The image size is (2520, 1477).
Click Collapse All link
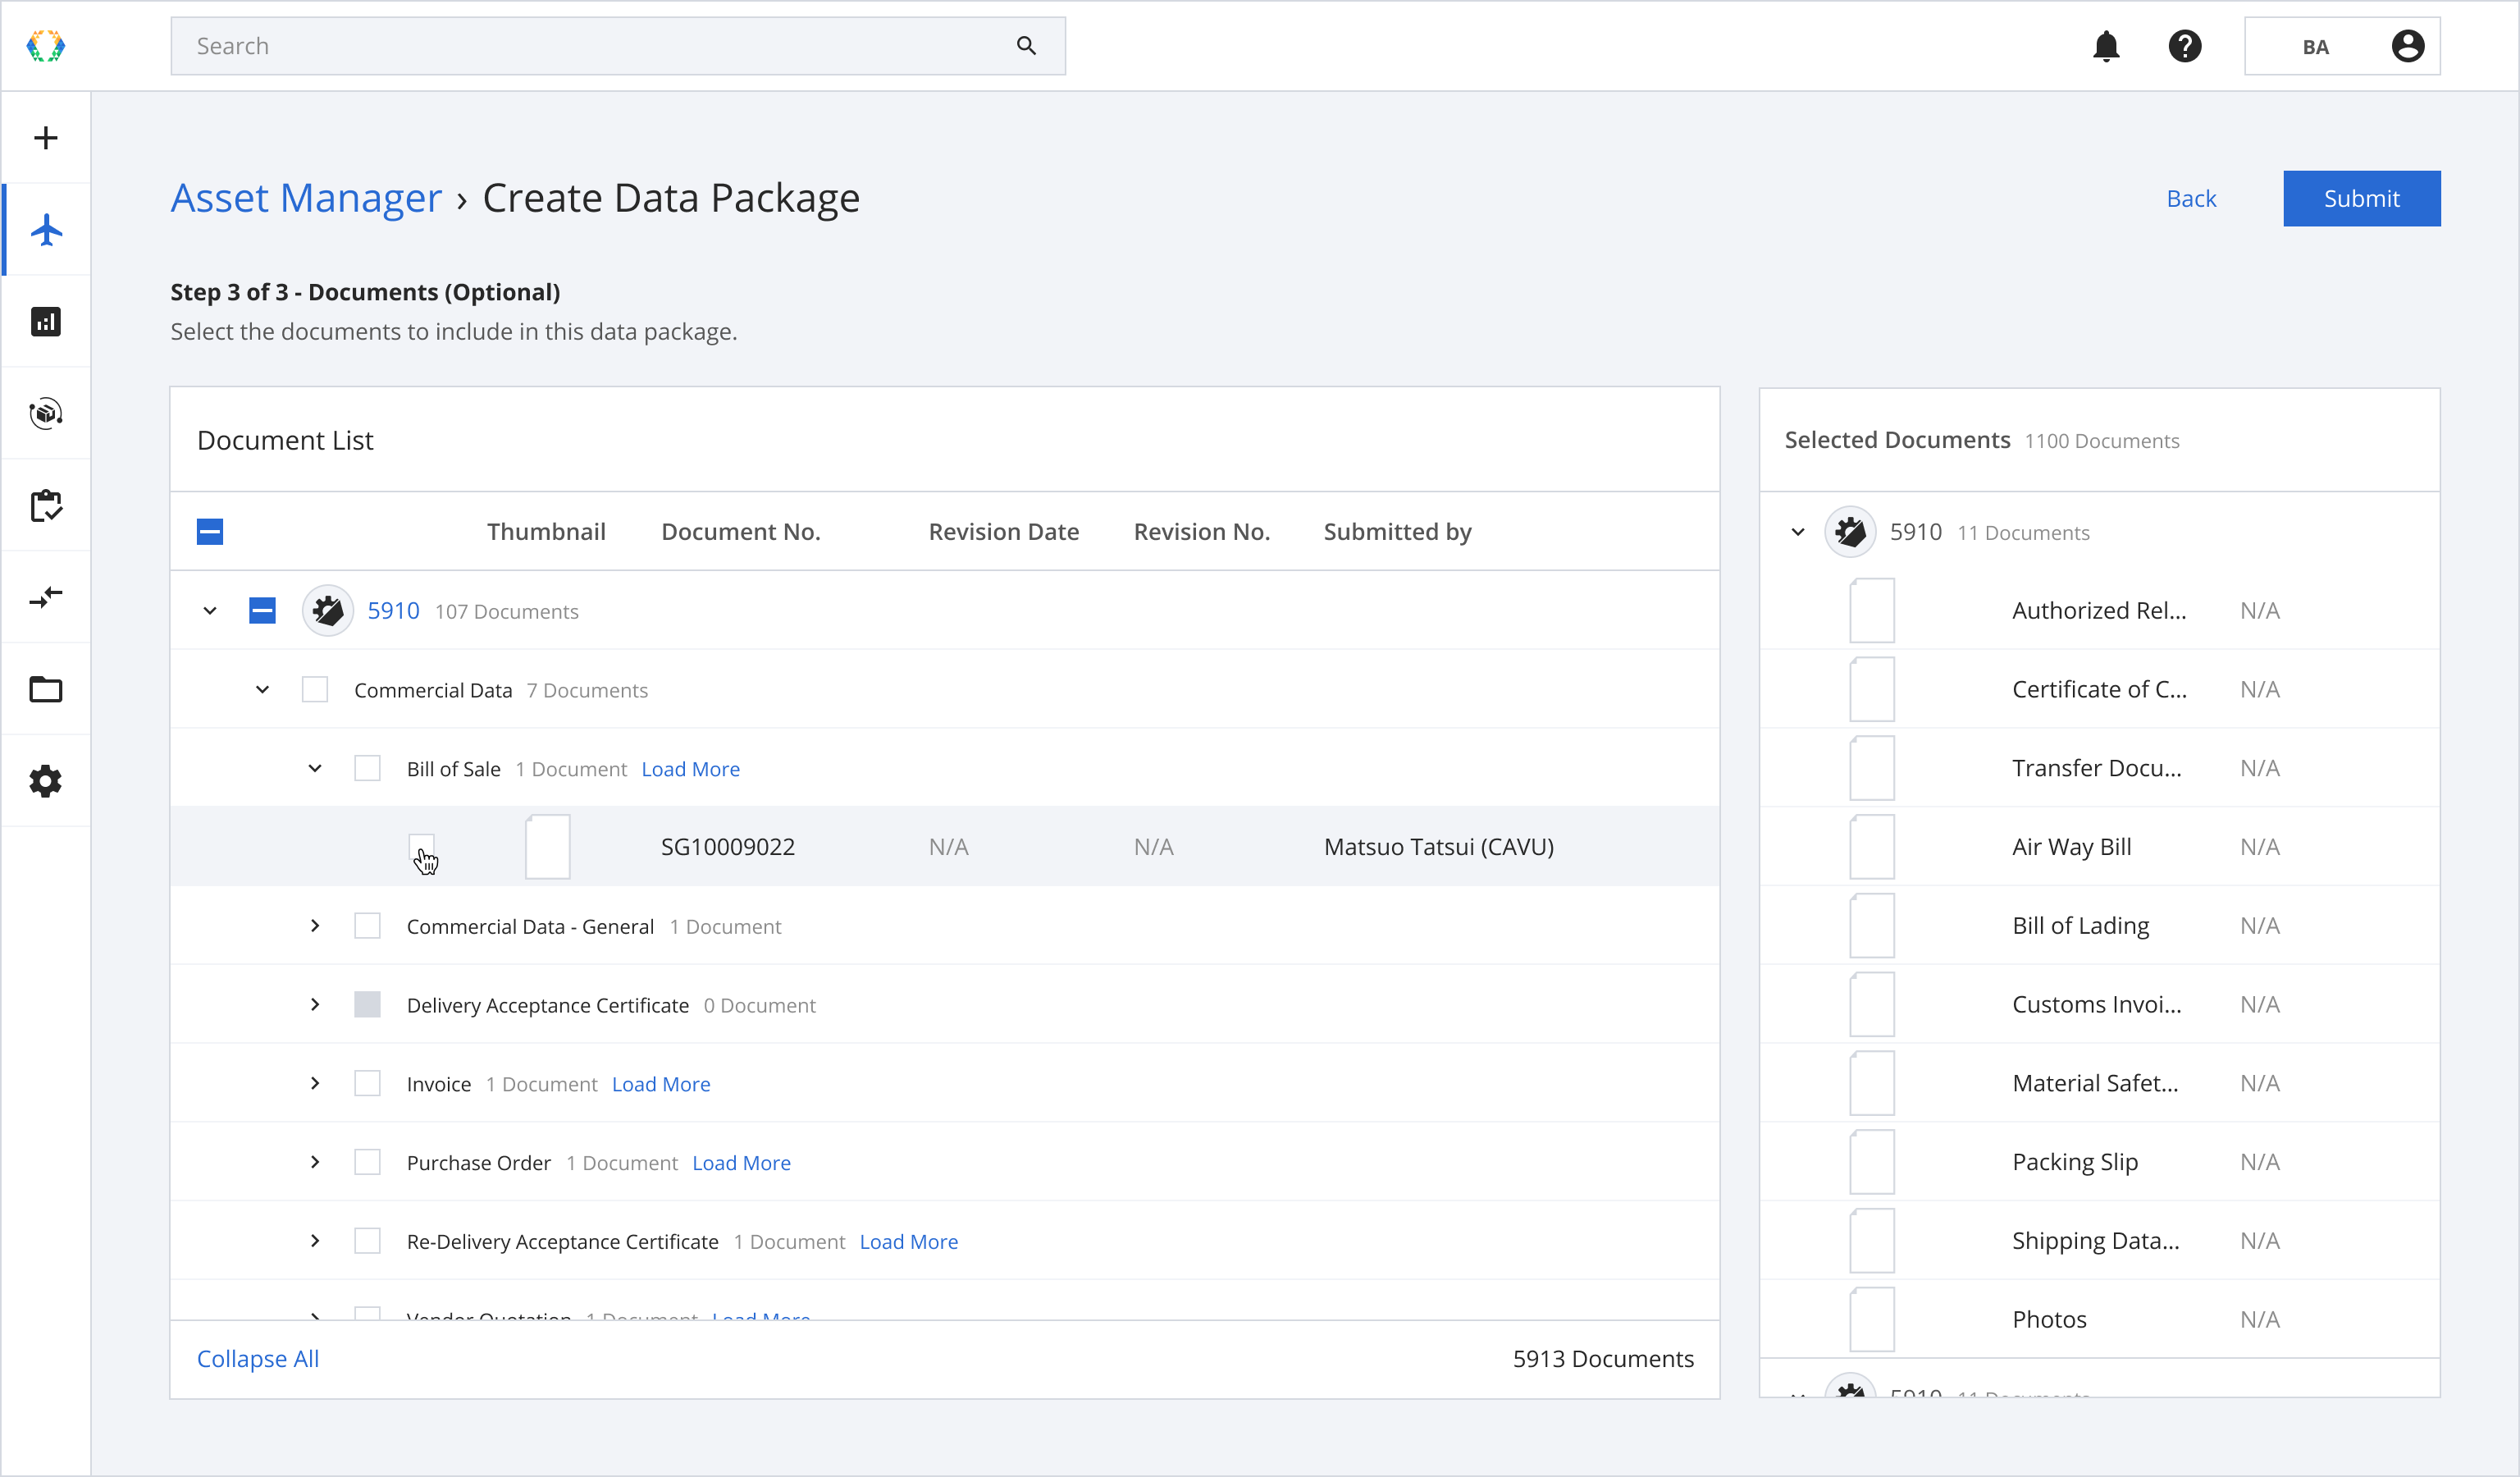point(258,1358)
